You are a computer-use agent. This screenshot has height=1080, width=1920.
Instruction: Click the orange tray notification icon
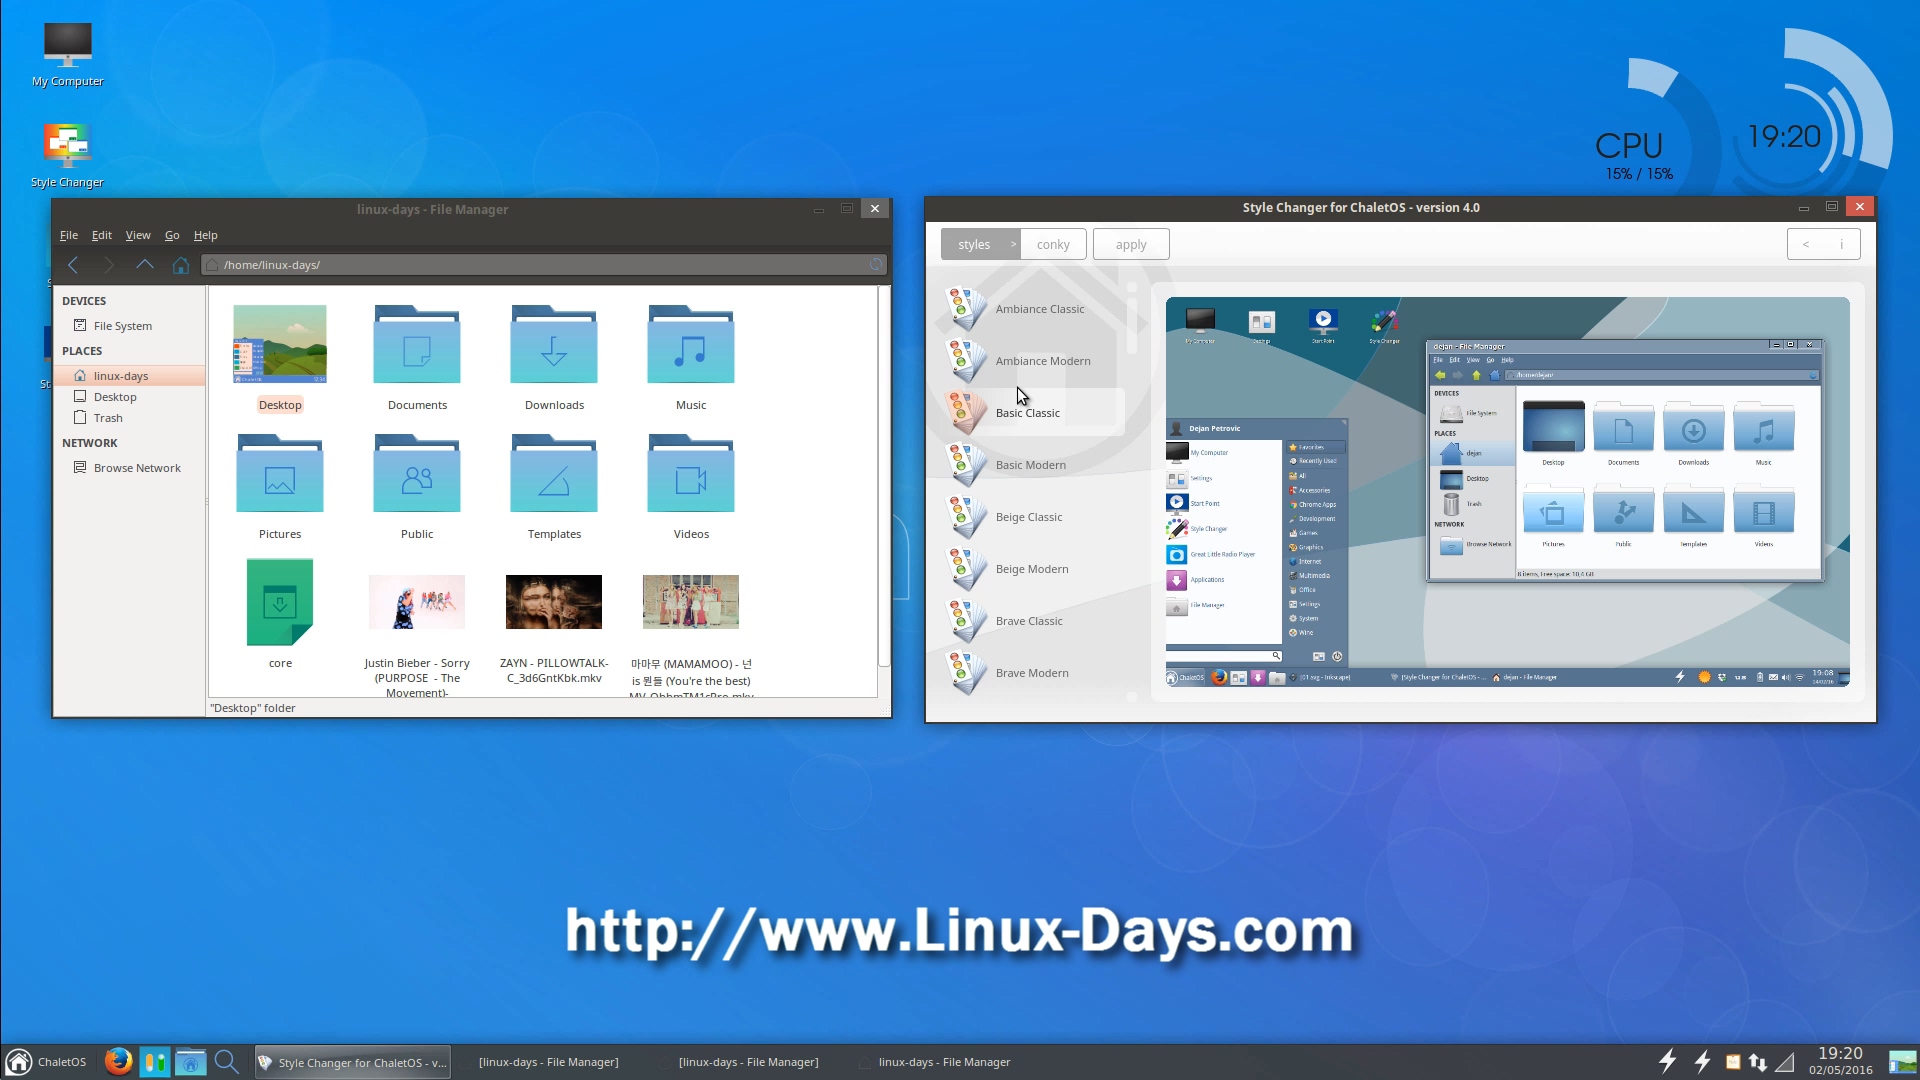[1733, 1062]
